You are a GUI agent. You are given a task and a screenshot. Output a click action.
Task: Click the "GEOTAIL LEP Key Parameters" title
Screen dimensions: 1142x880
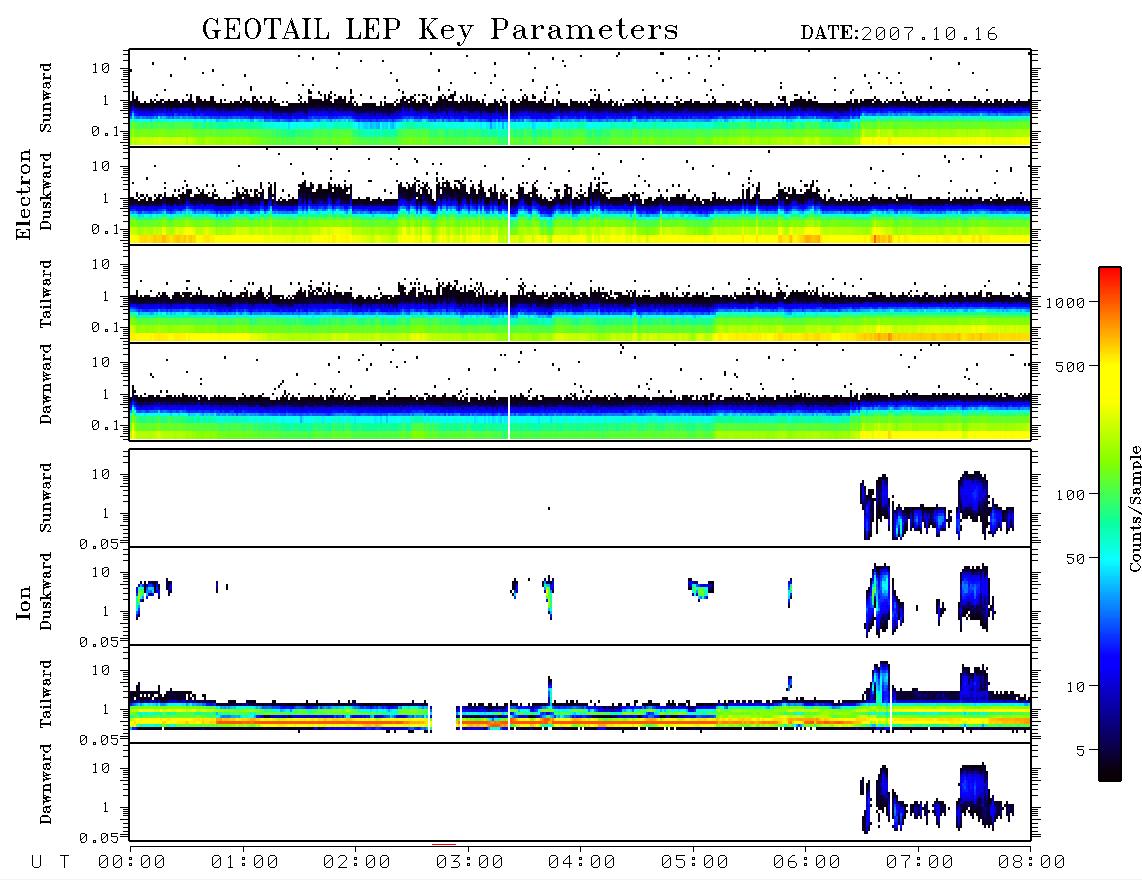point(440,31)
